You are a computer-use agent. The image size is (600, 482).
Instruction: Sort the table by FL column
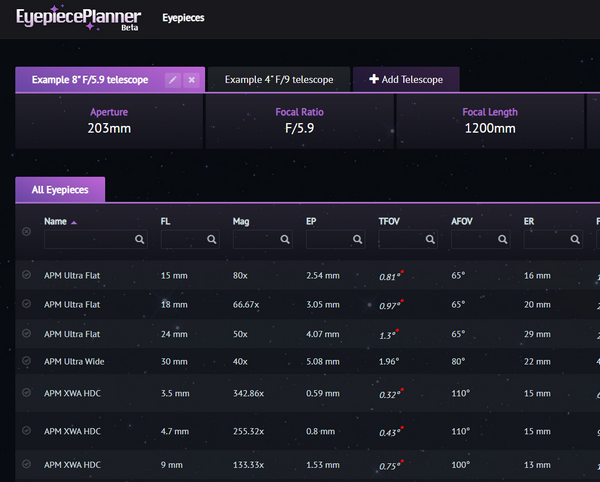click(165, 221)
